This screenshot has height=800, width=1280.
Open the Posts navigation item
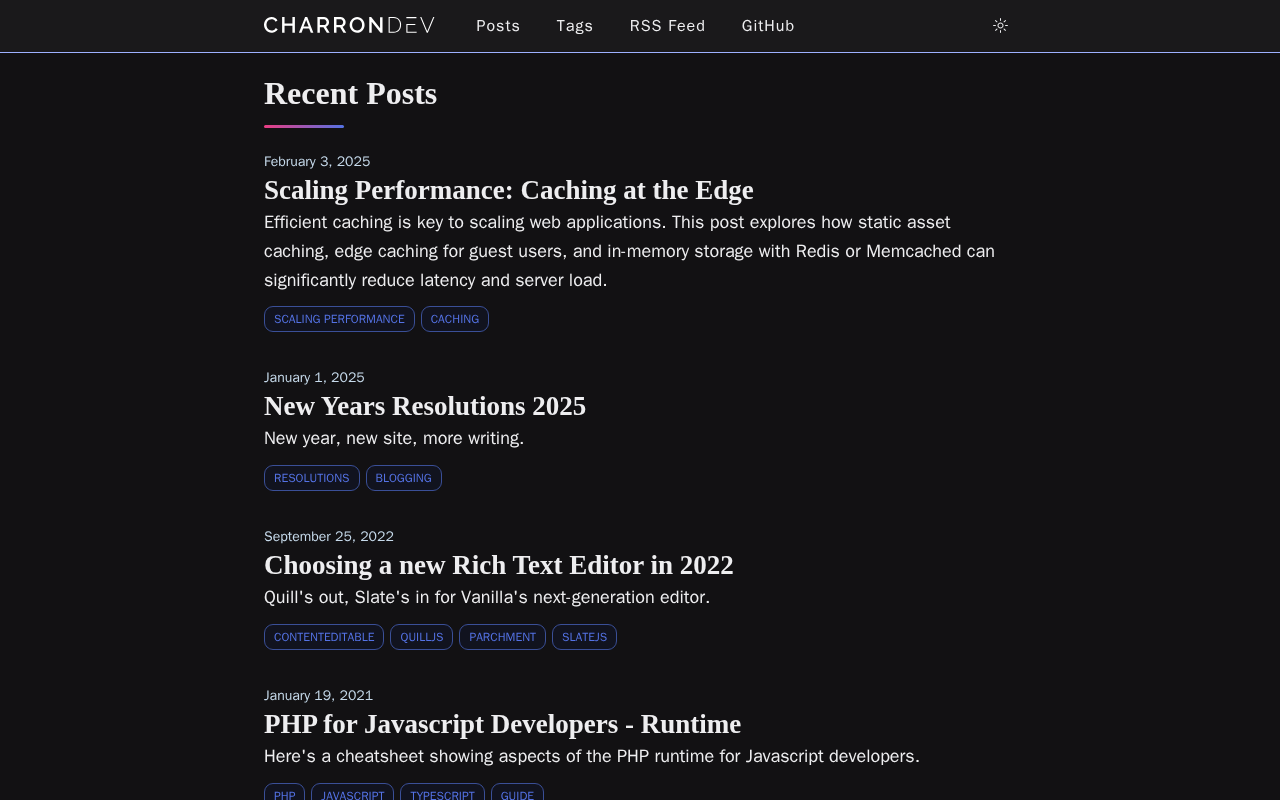point(498,26)
